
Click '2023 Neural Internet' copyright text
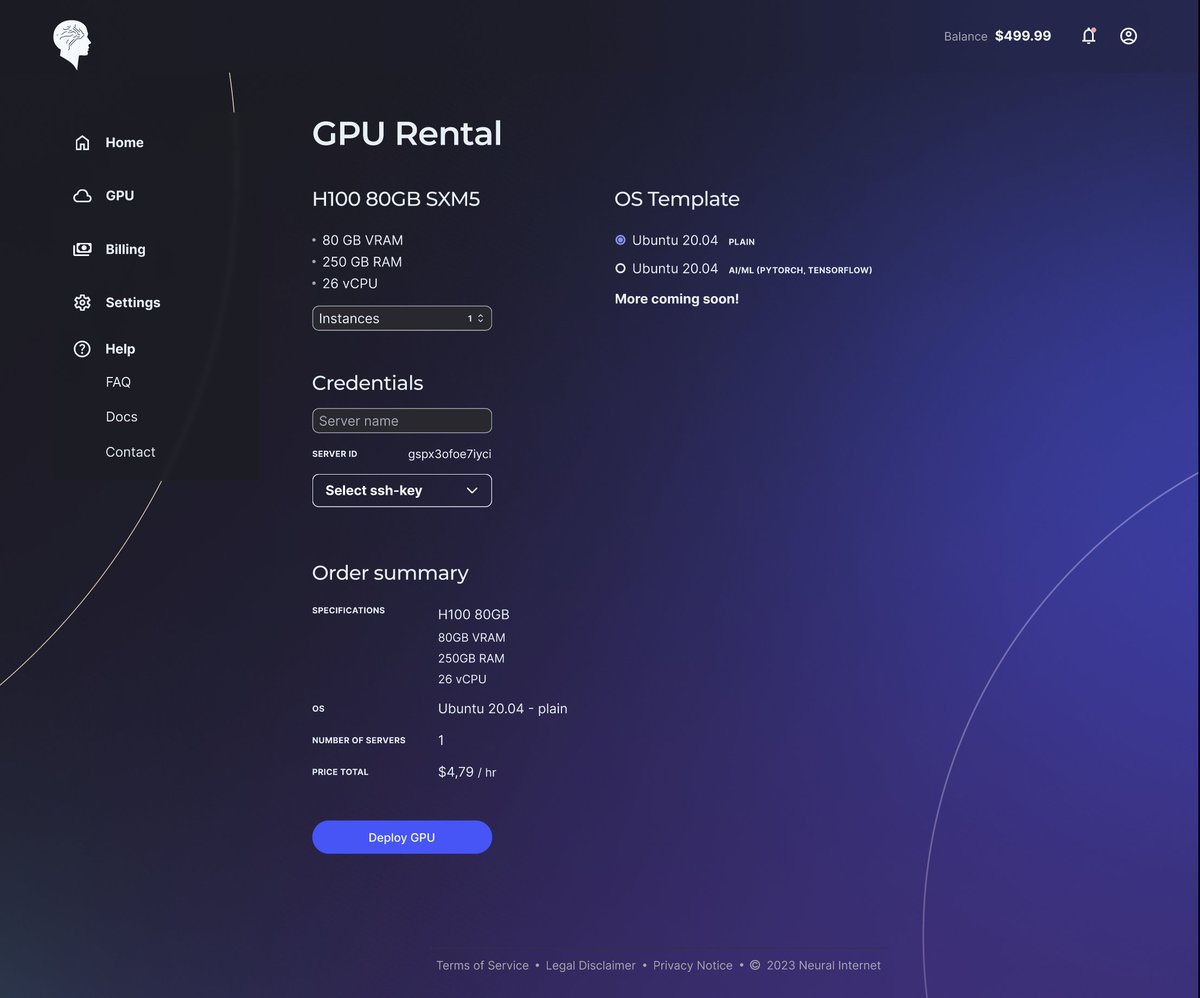tap(823, 965)
